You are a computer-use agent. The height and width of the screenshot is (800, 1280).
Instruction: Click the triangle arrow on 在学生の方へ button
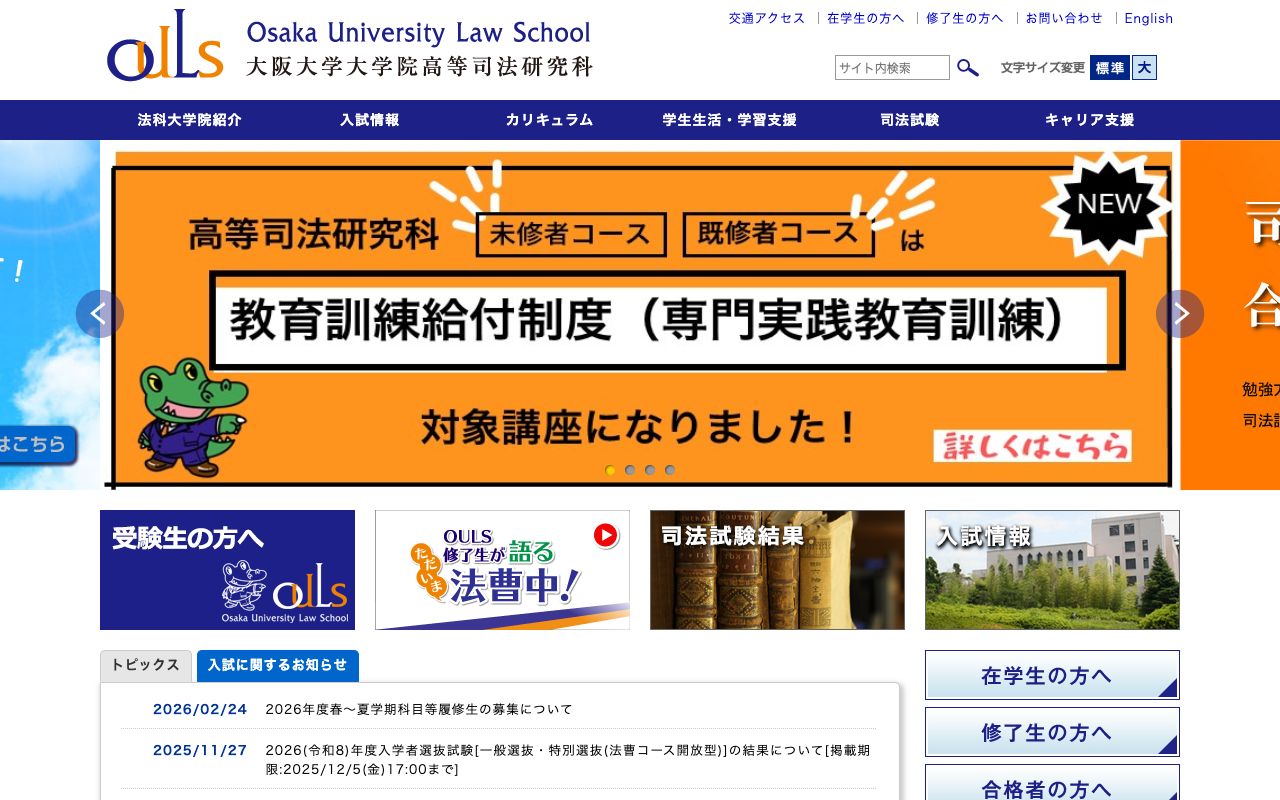1168,688
